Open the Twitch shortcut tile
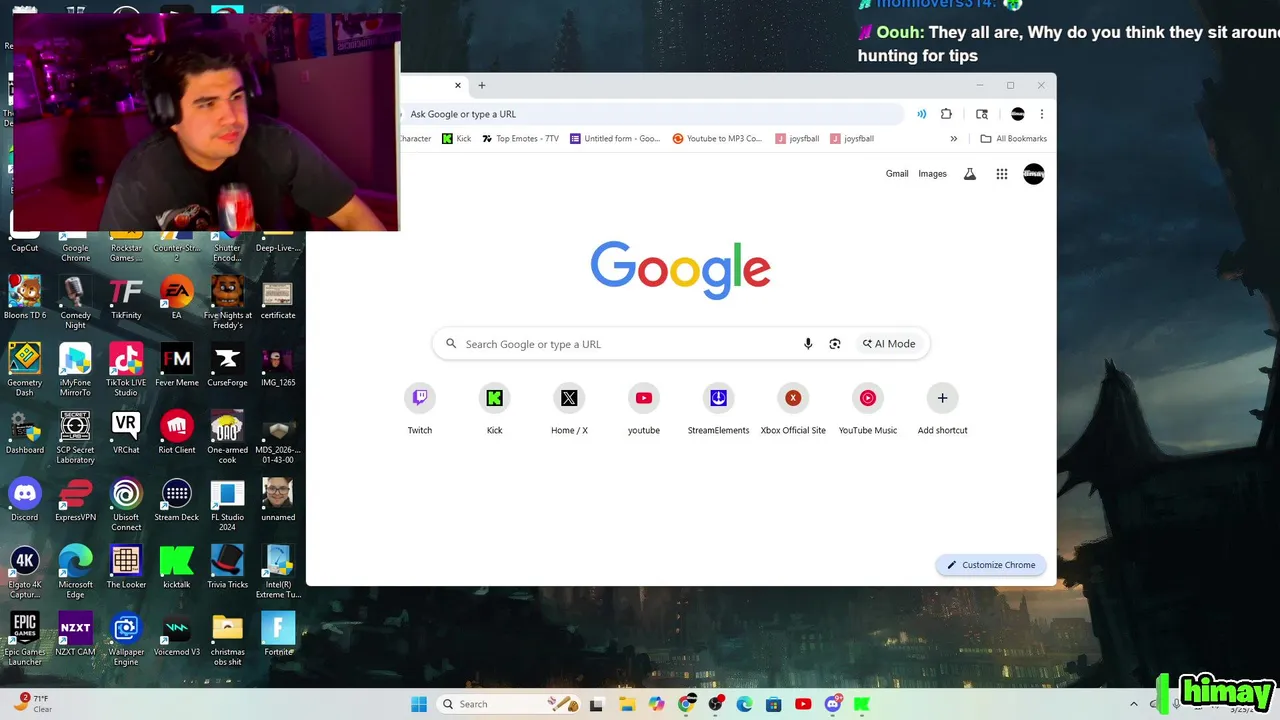This screenshot has height=720, width=1280. (x=420, y=398)
